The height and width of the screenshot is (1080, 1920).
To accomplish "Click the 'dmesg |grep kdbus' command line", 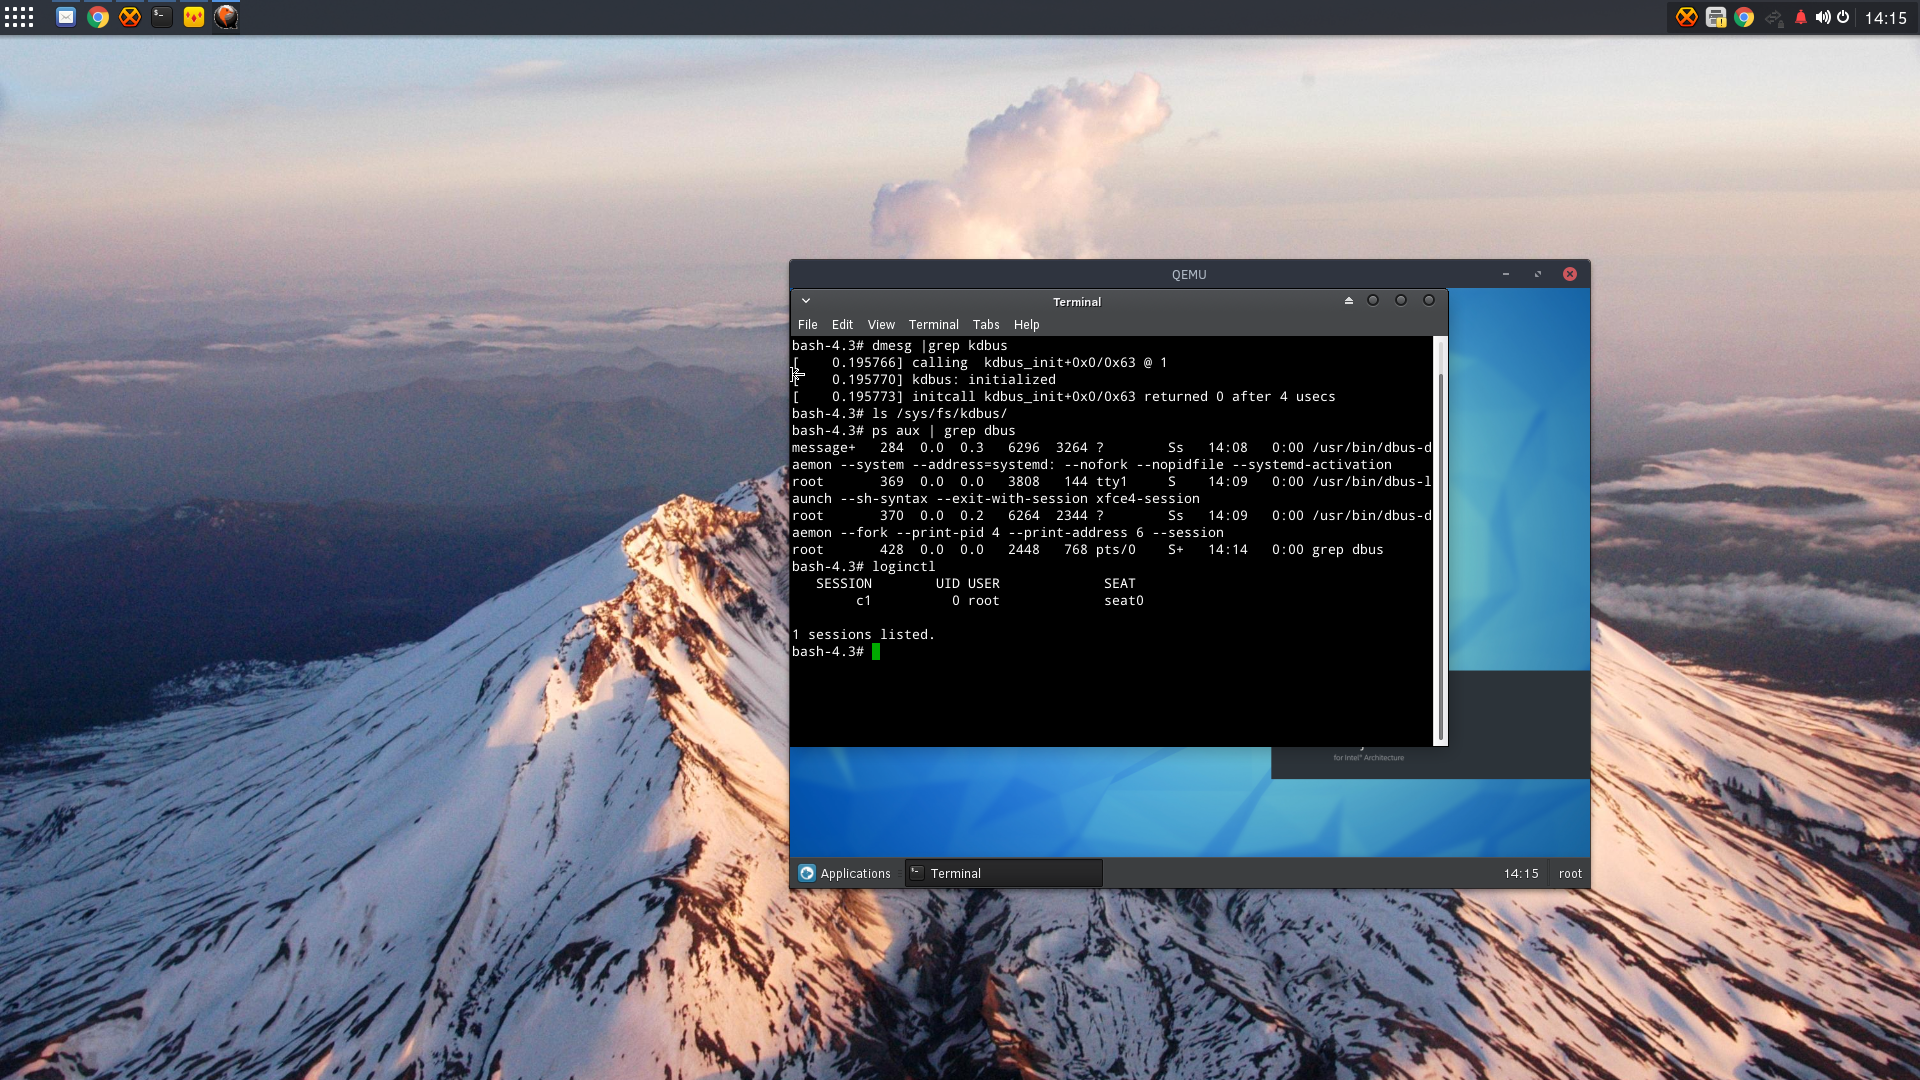I will point(900,346).
